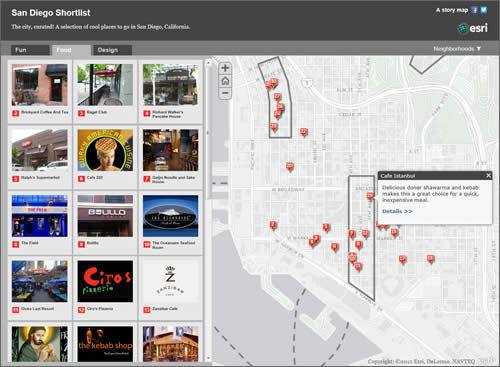500x367 pixels.
Task: Click 'Richard Walker's Pancake House' label
Action: [x=168, y=114]
